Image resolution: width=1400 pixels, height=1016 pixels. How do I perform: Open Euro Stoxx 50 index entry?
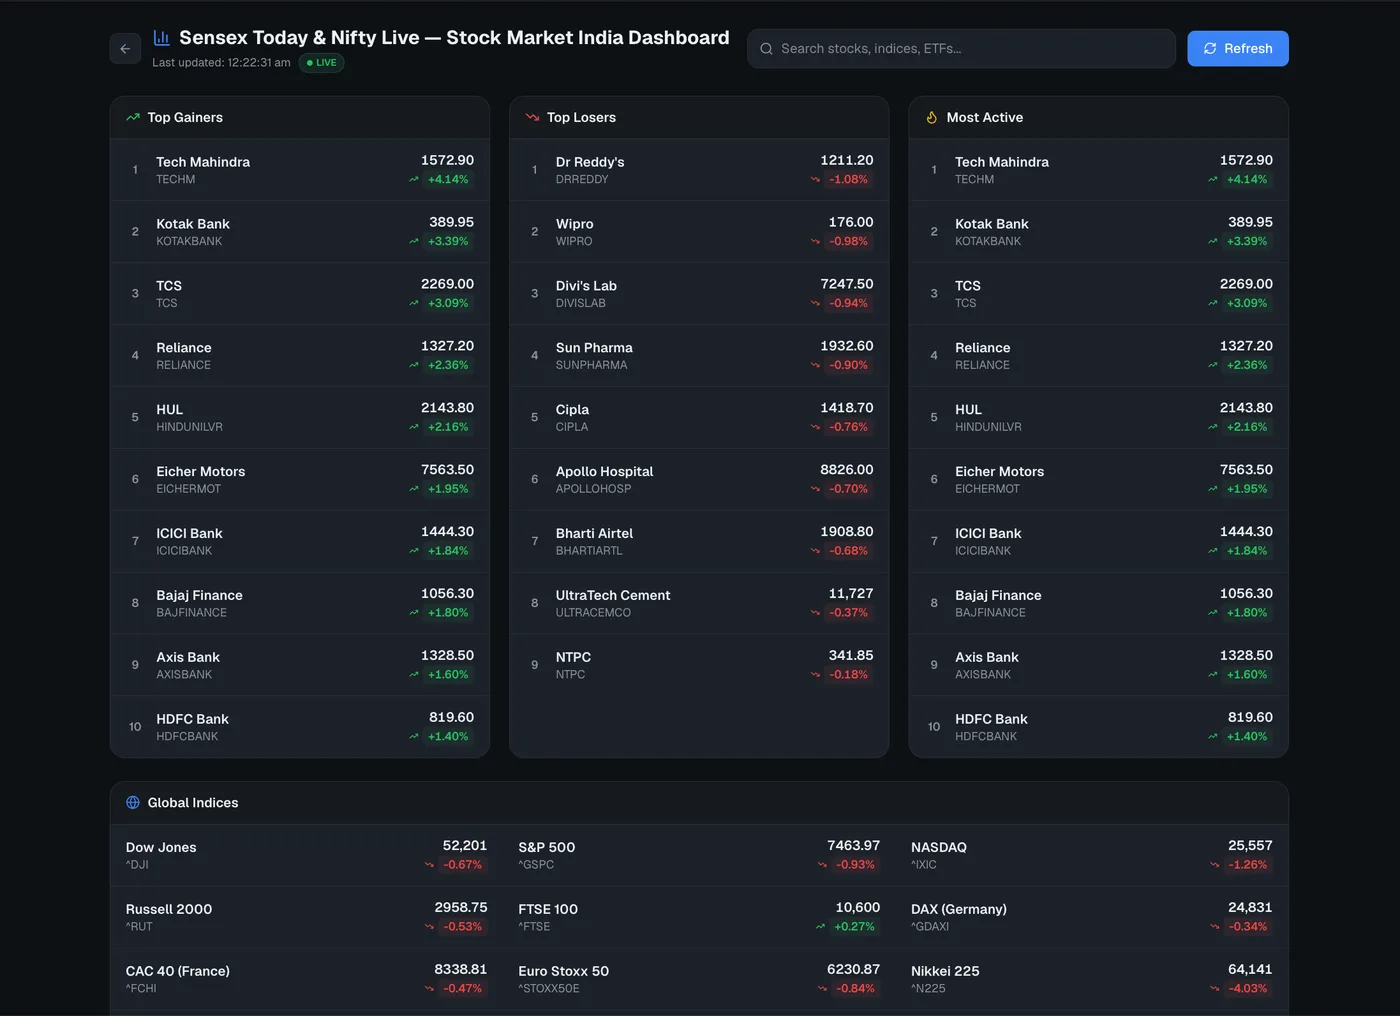699,979
